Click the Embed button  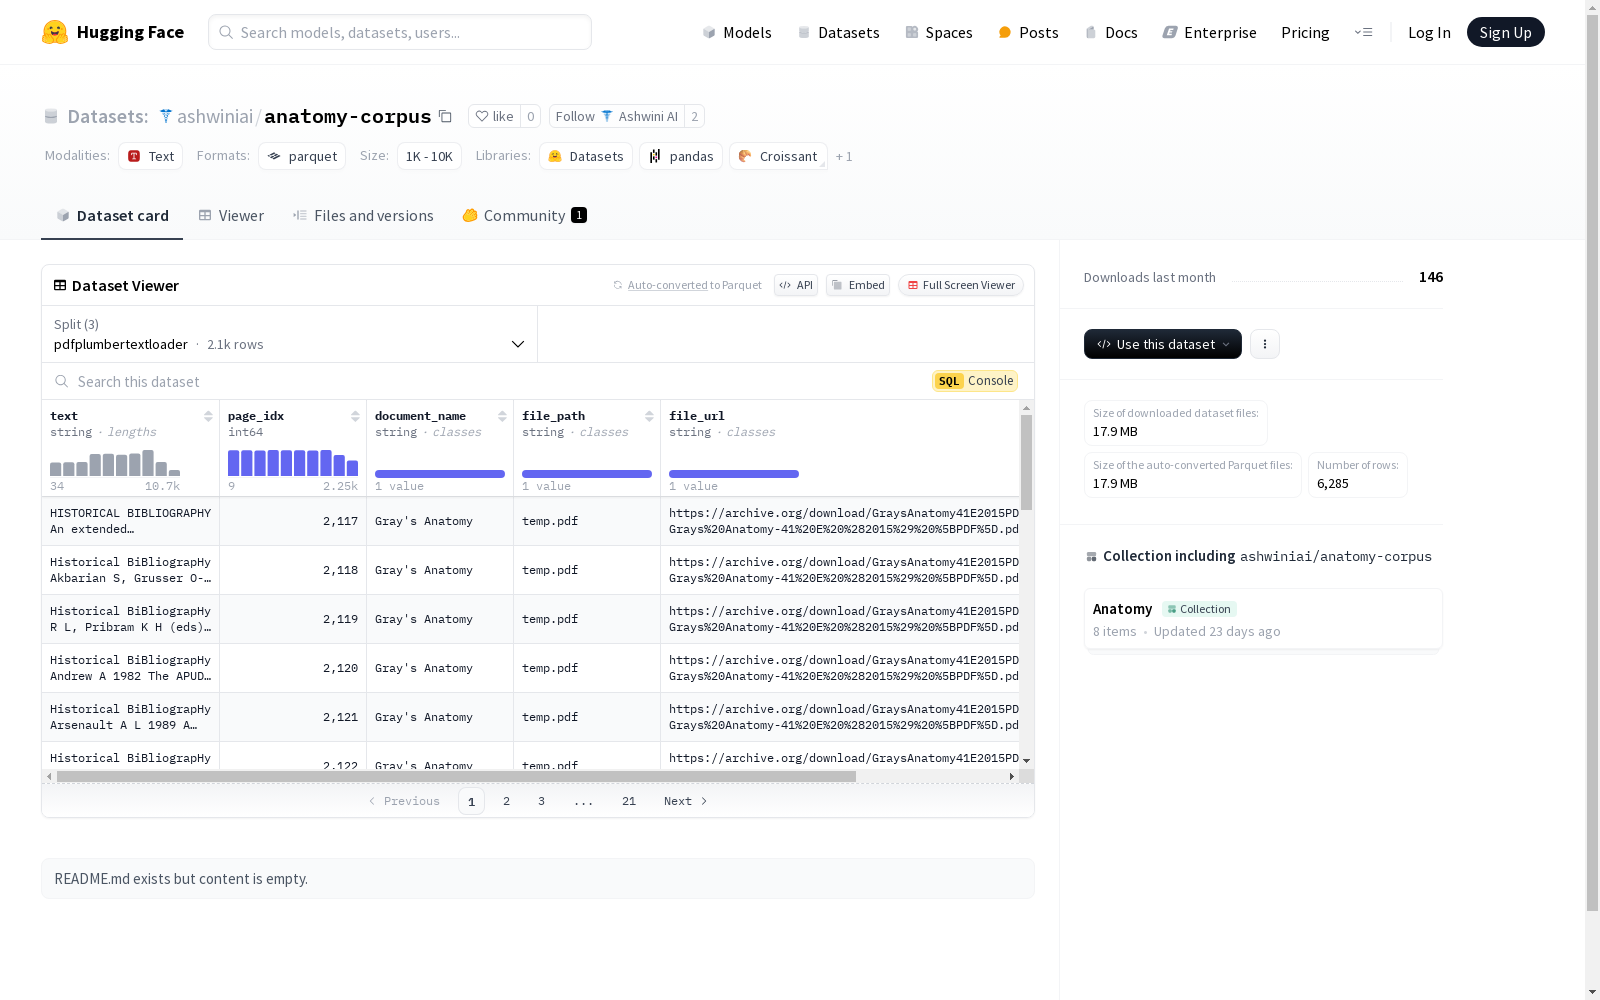[858, 285]
